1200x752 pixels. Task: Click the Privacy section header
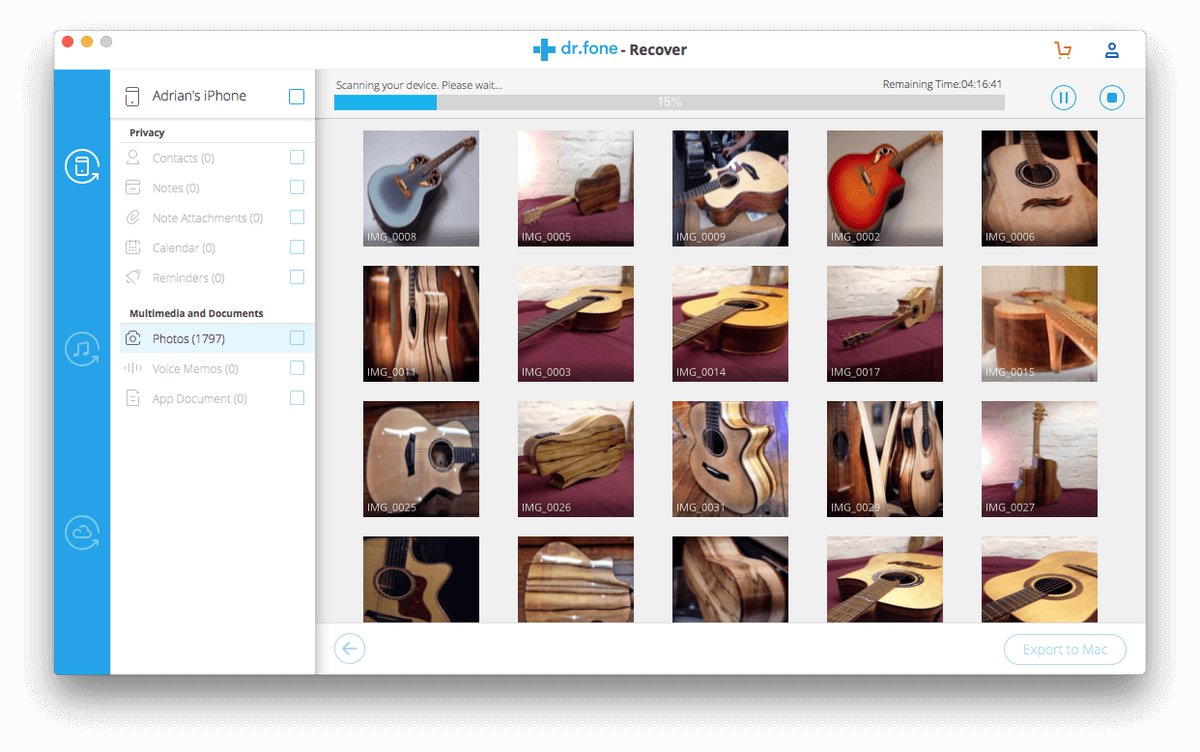click(x=147, y=133)
